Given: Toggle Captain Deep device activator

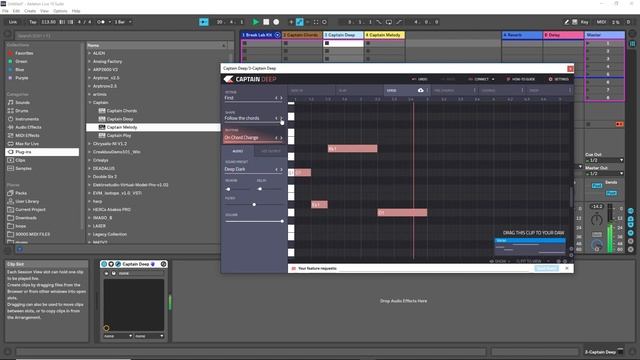Looking at the screenshot, I should pos(104,264).
